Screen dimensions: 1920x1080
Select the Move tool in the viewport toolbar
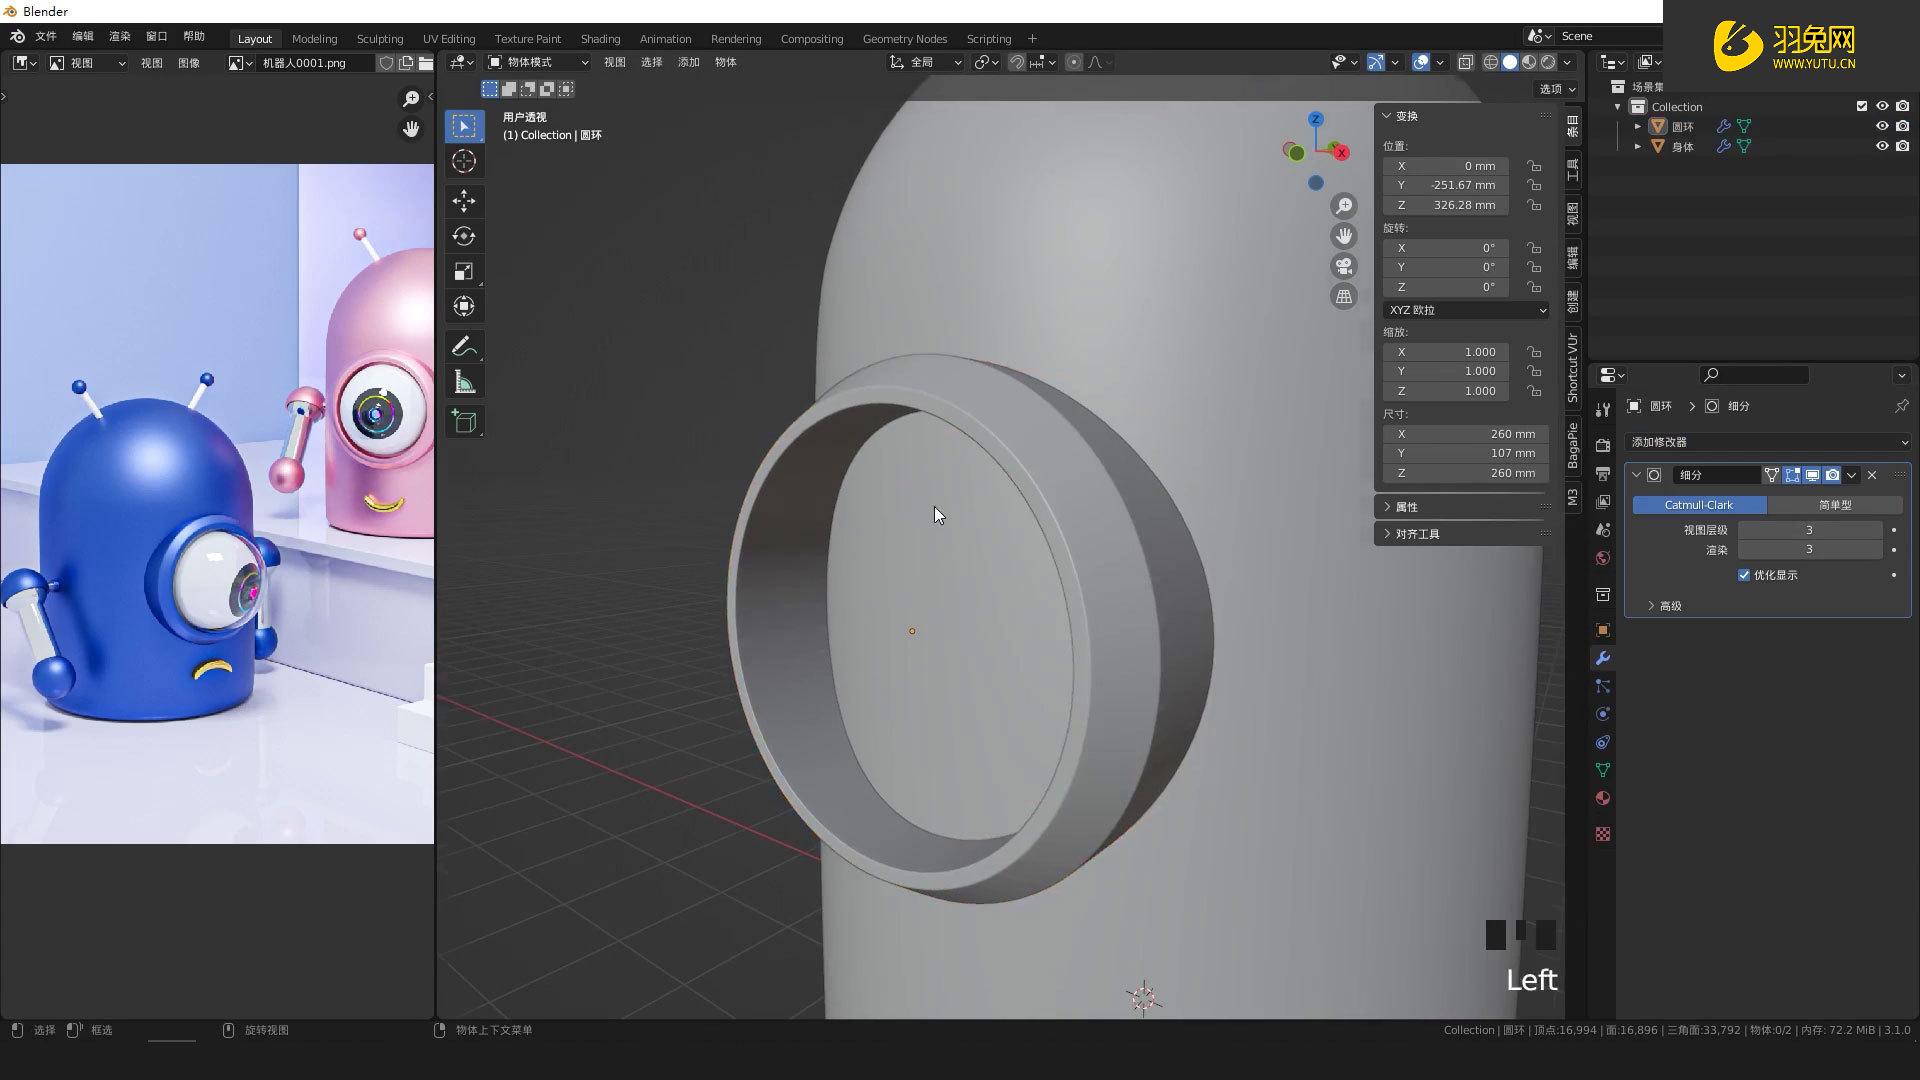point(464,201)
